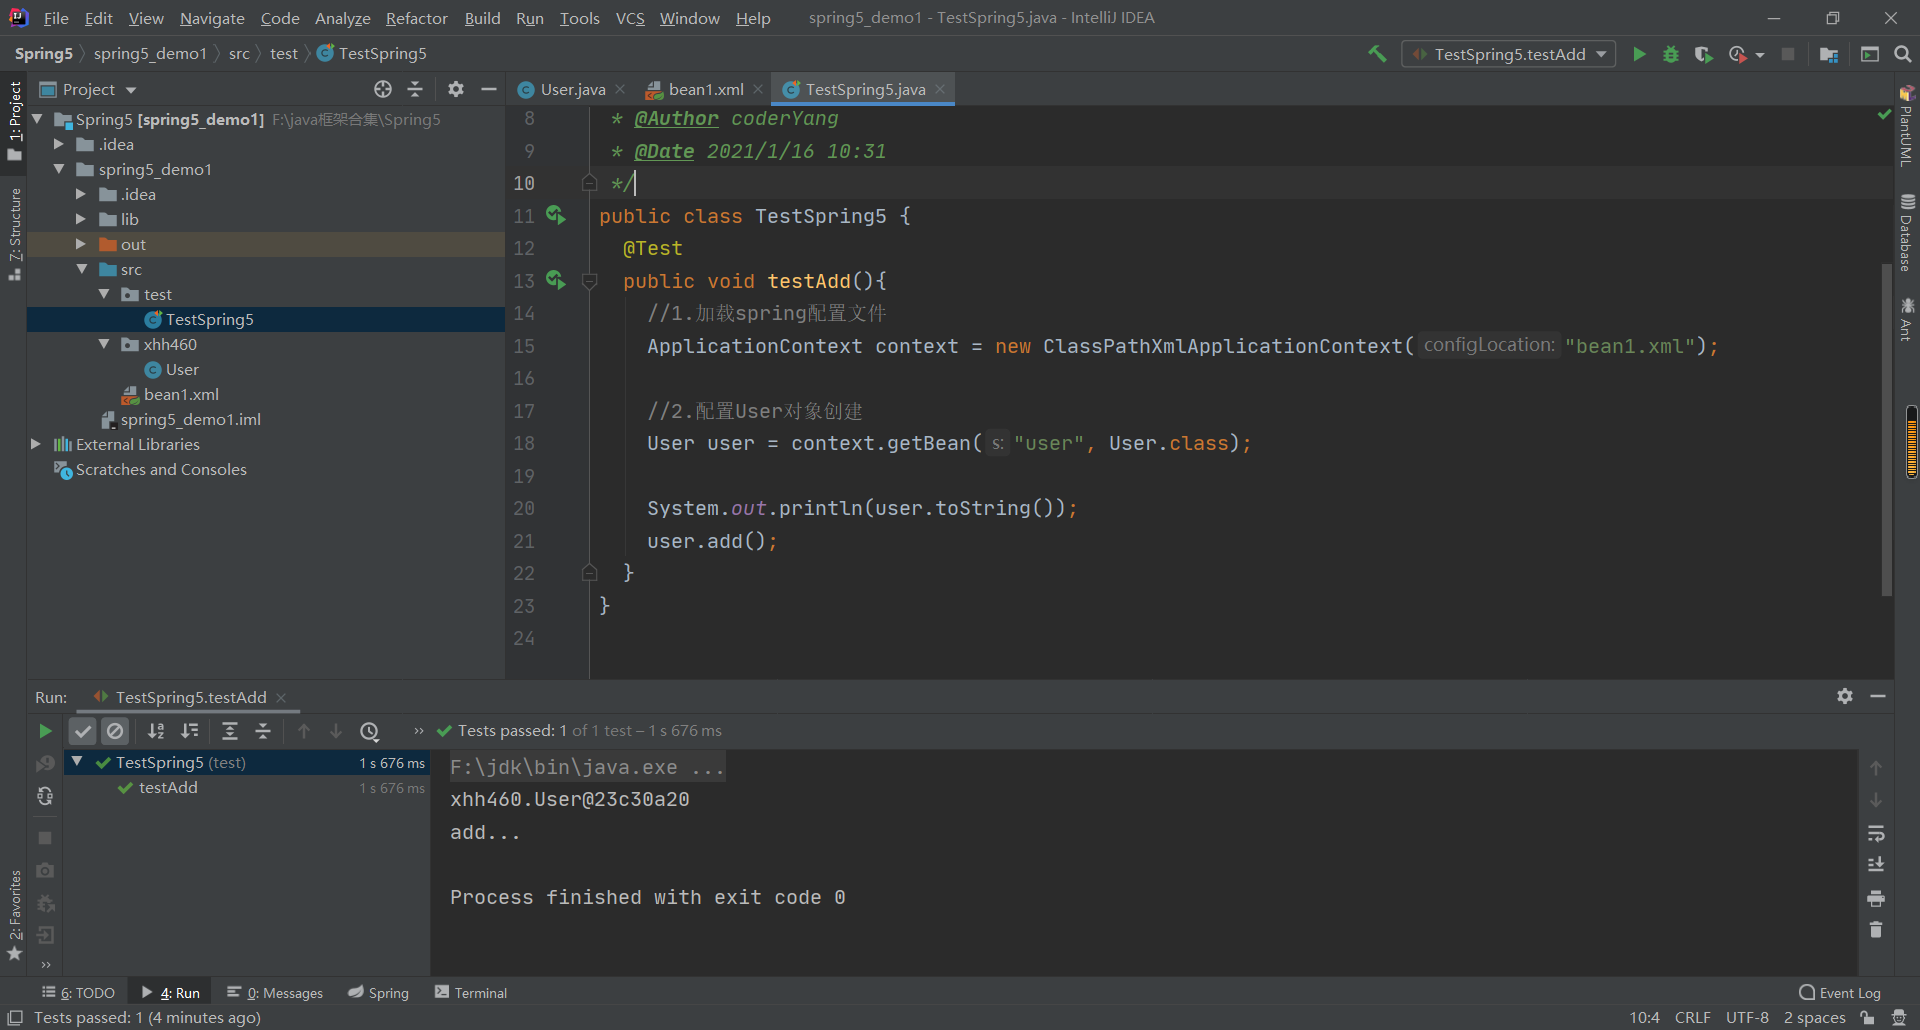Expand the lib folder node
This screenshot has height=1030, width=1920.
[82, 219]
